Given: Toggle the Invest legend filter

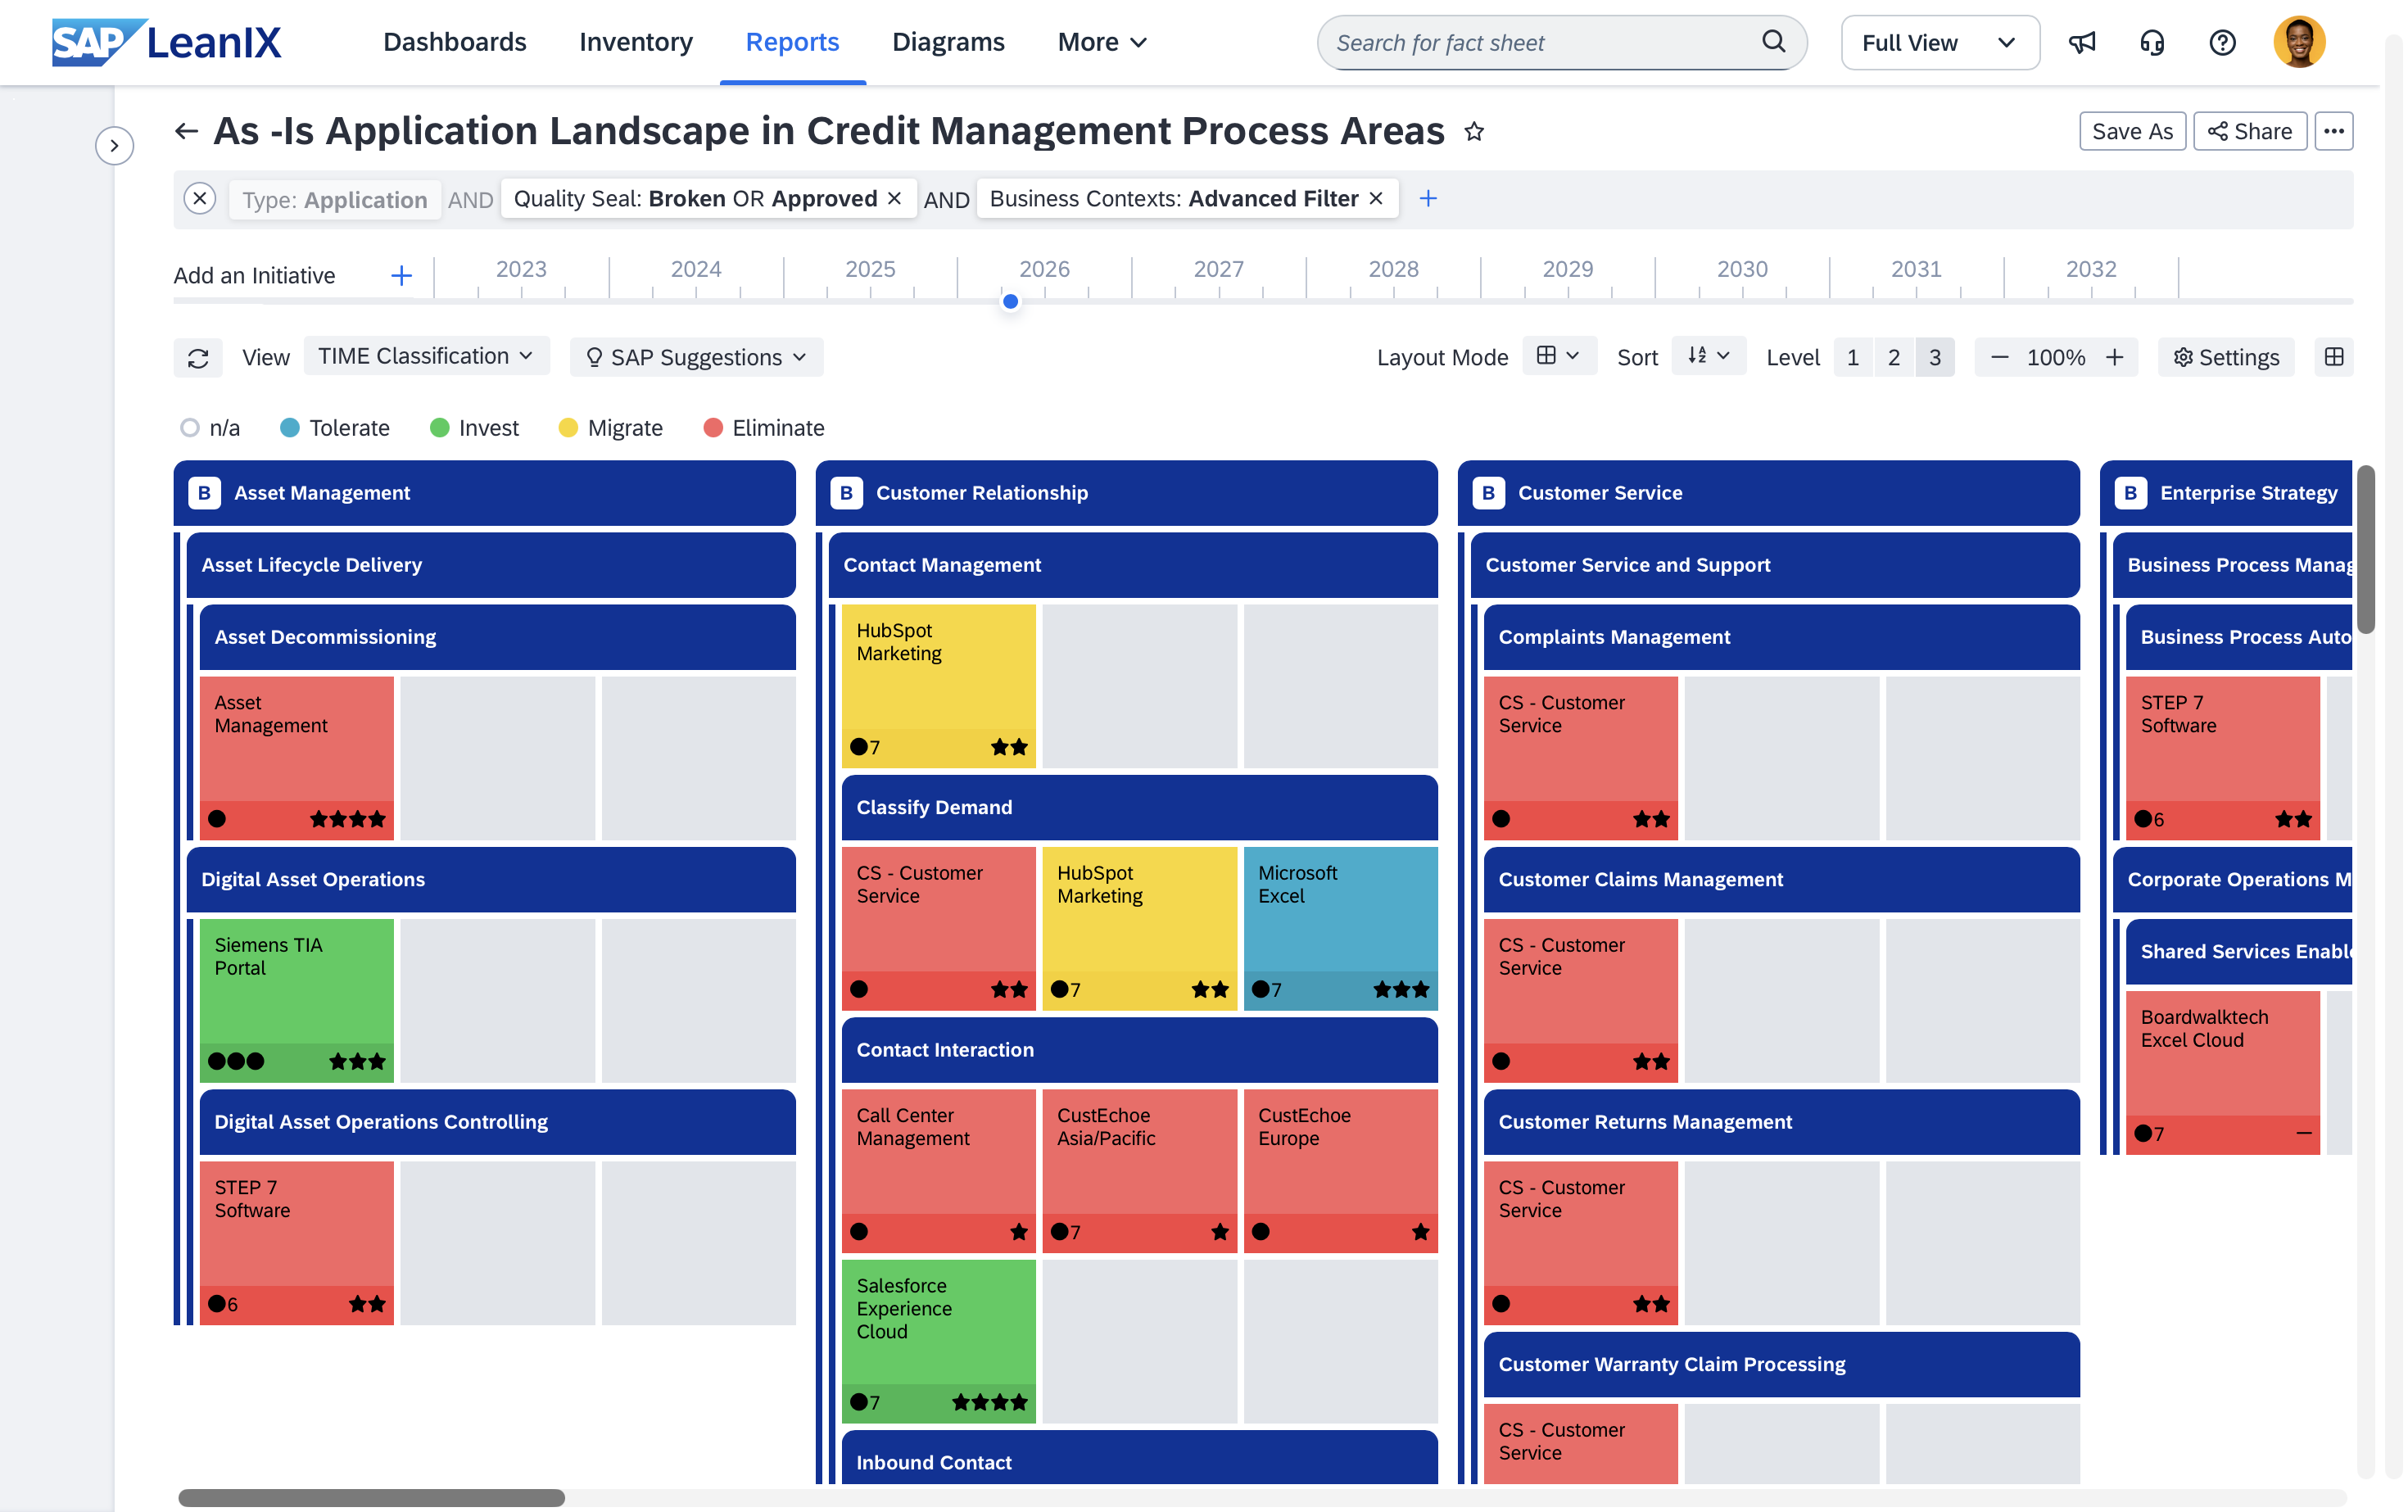Looking at the screenshot, I should 474,428.
